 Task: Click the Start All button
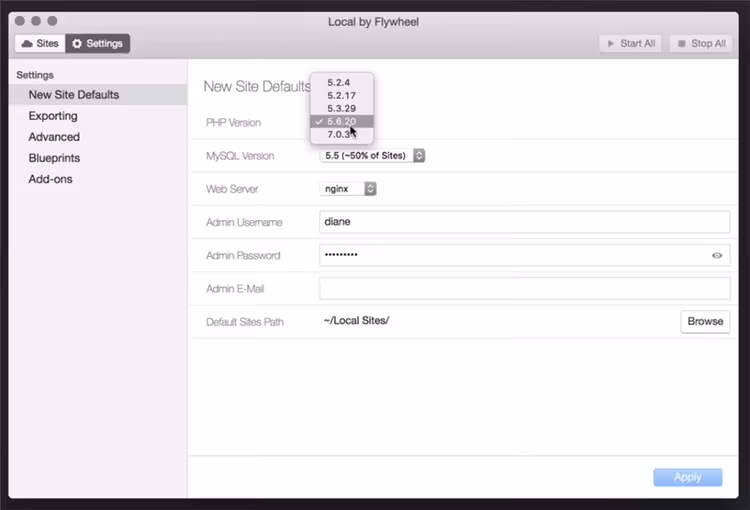pos(630,44)
